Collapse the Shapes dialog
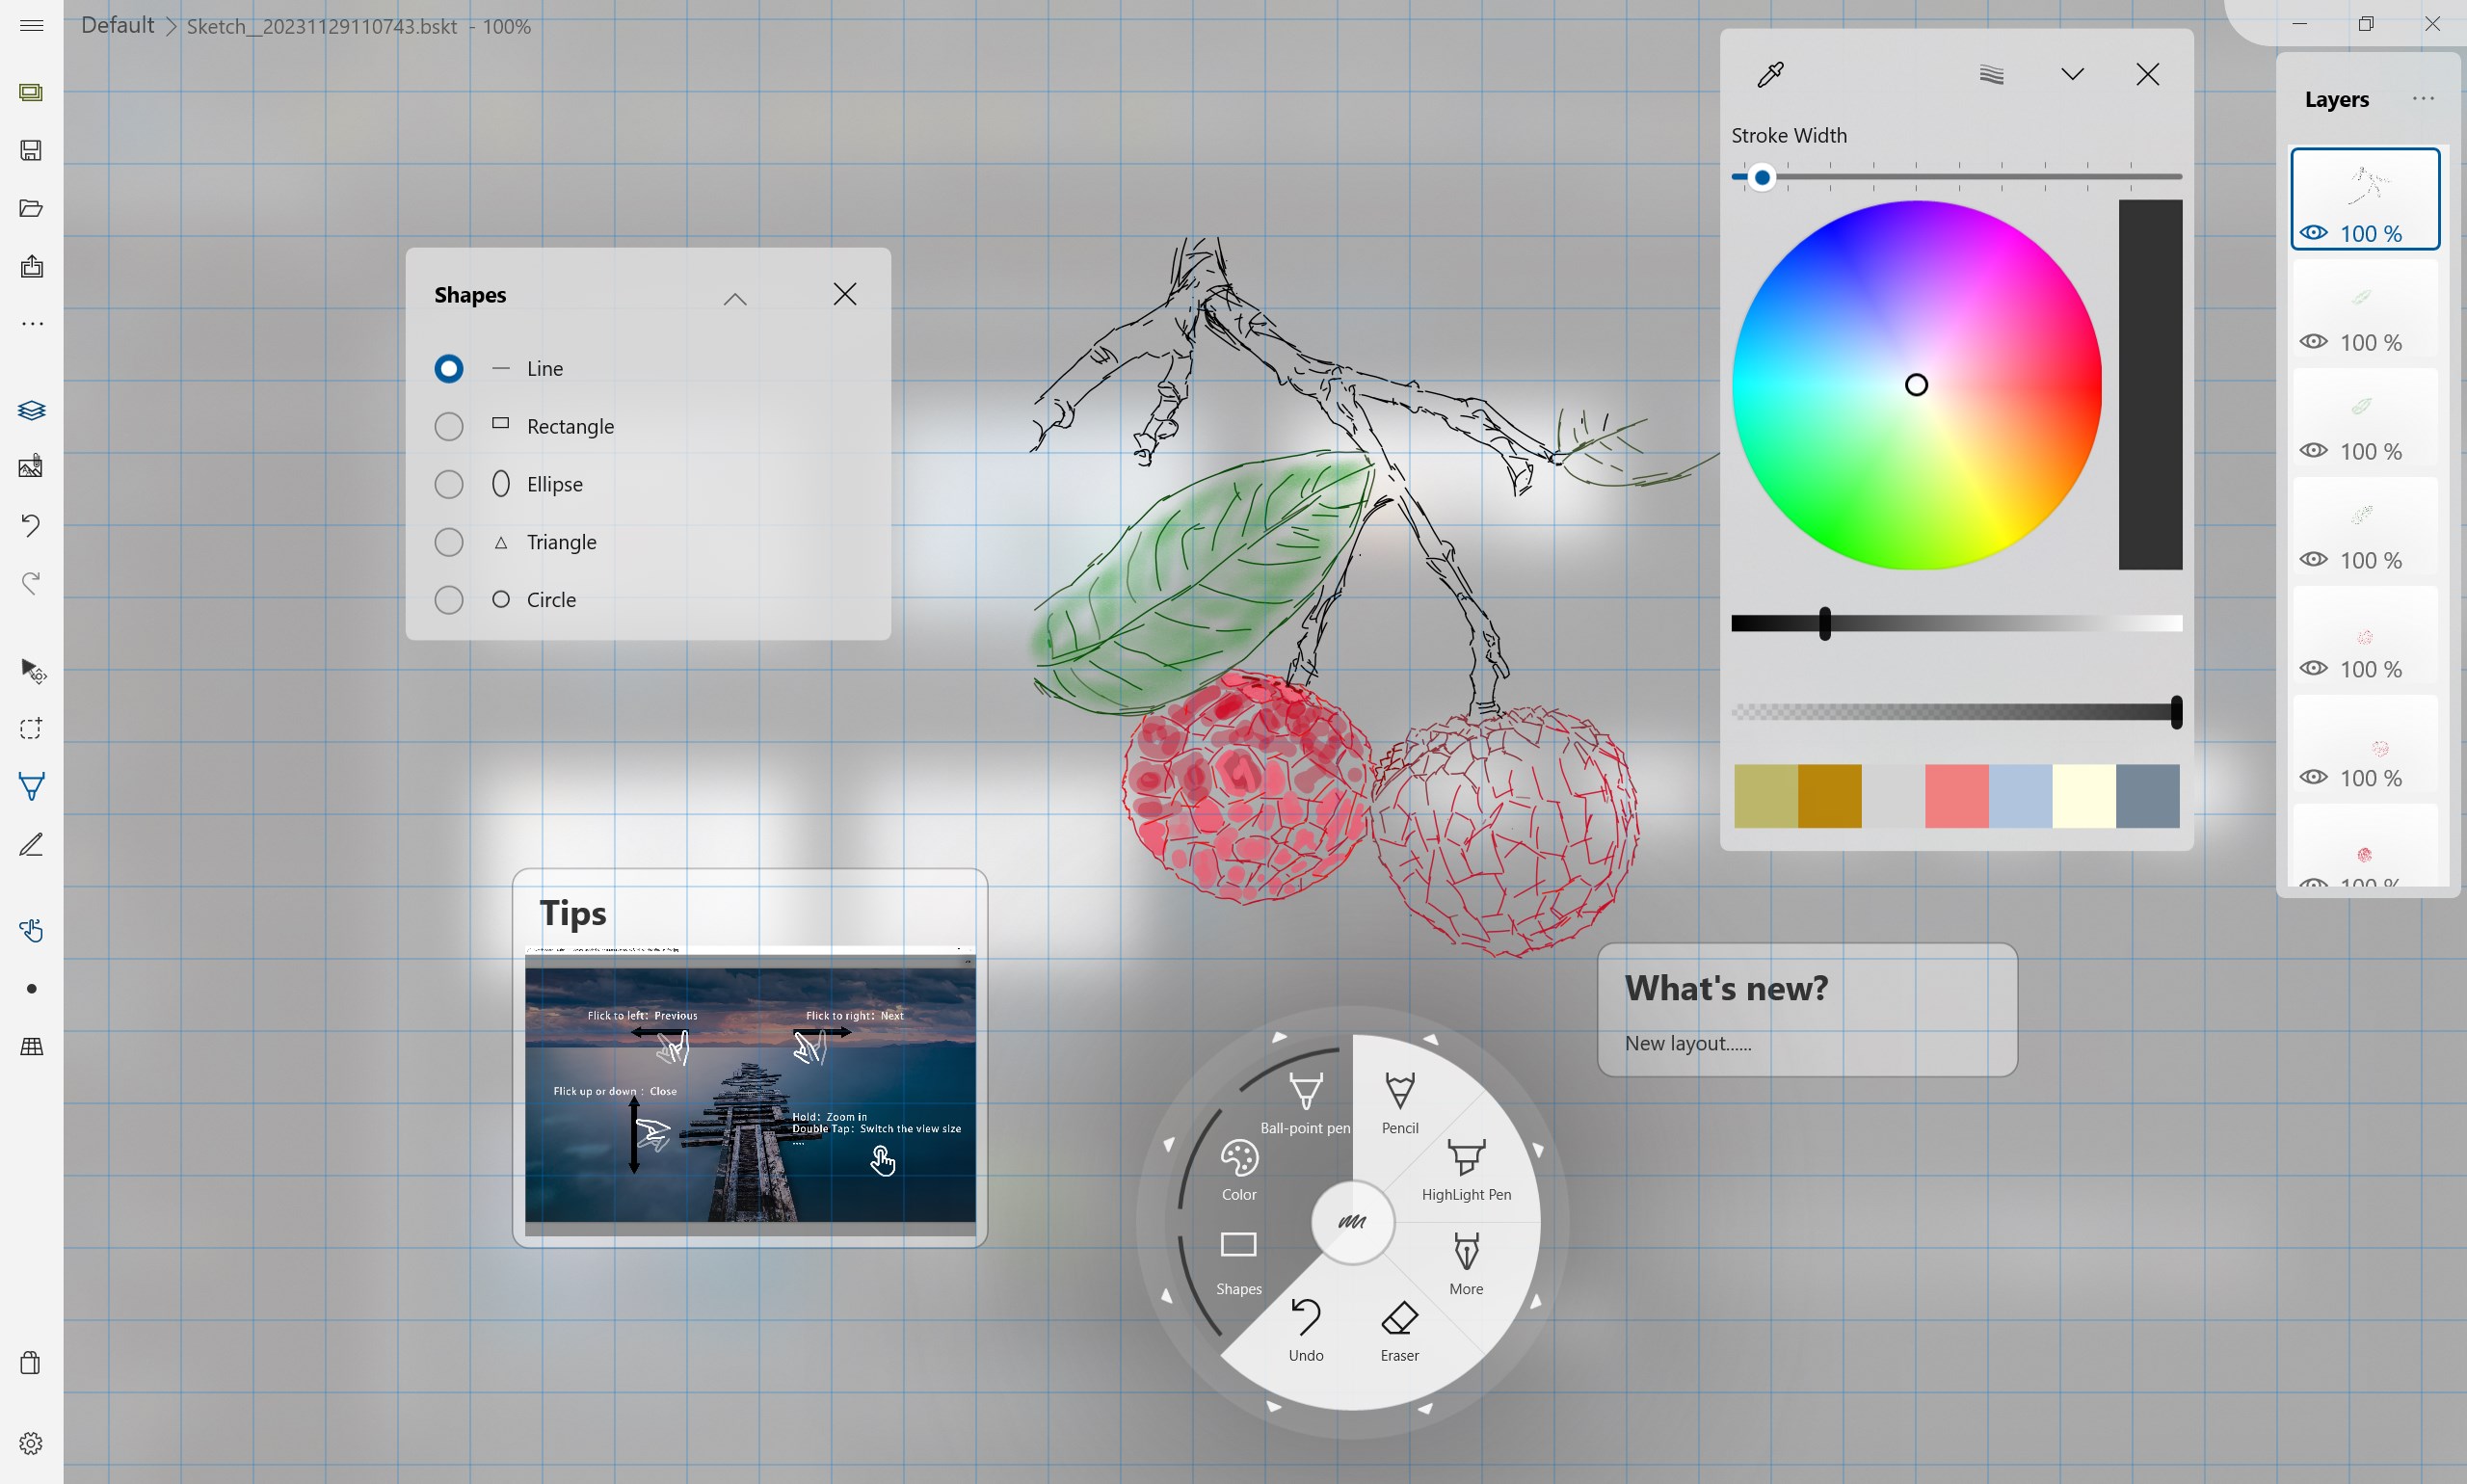Screen dimensions: 2467x1484 click(x=735, y=298)
